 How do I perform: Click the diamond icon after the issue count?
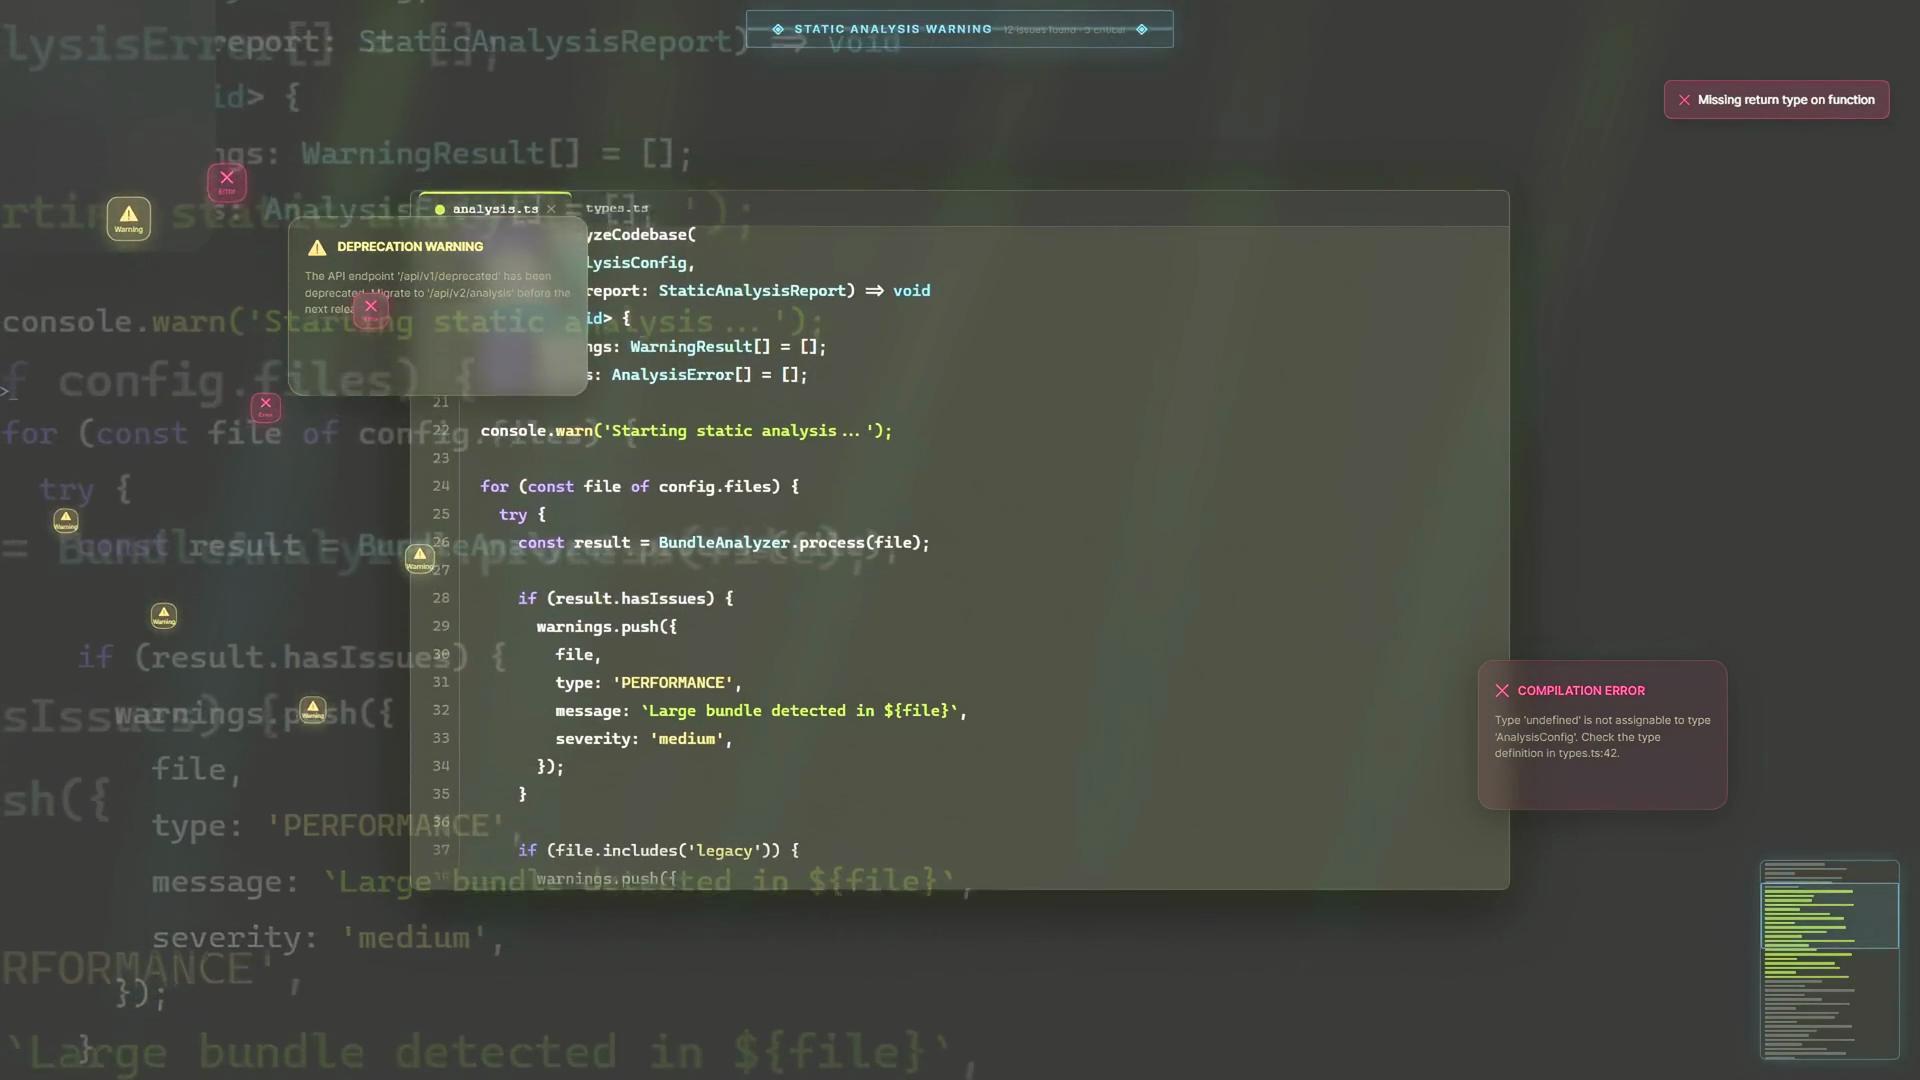pyautogui.click(x=1142, y=29)
